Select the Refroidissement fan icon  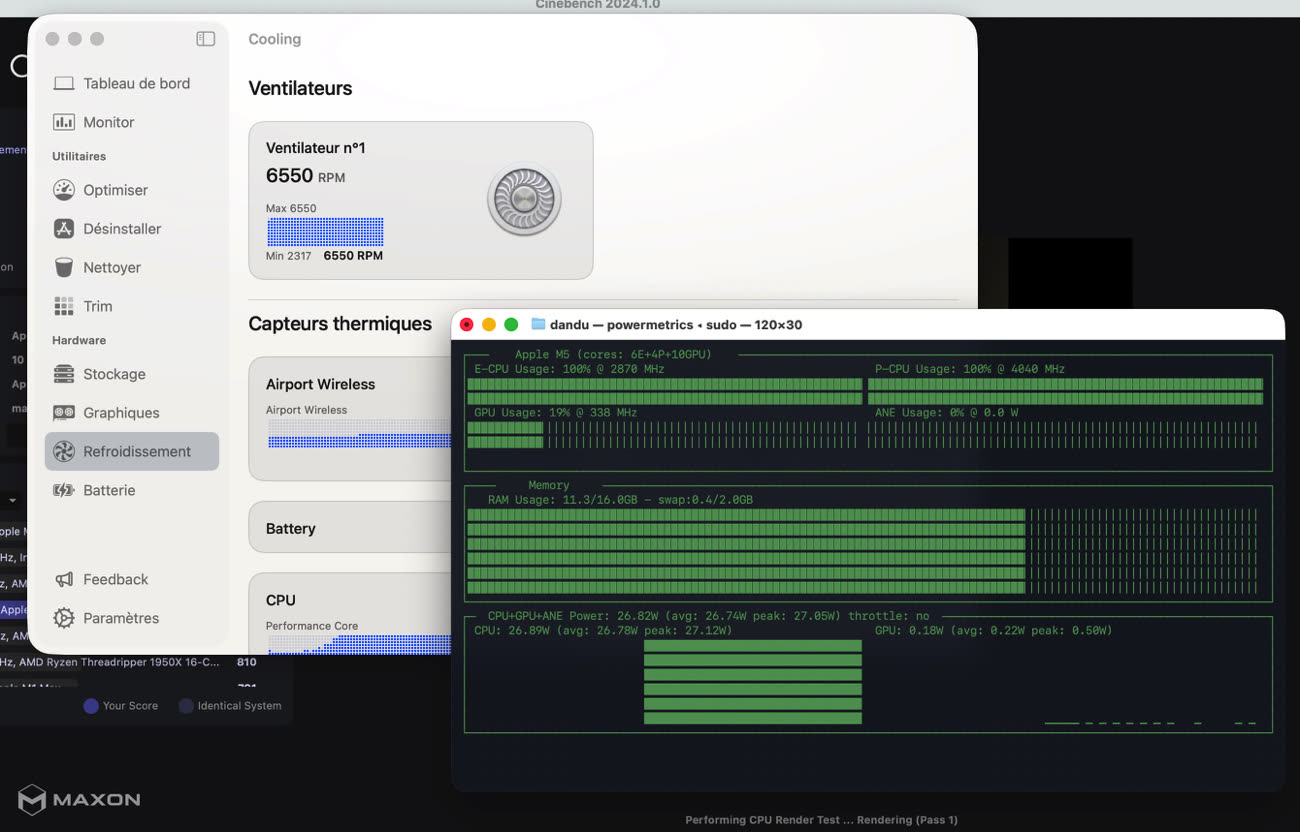(62, 451)
